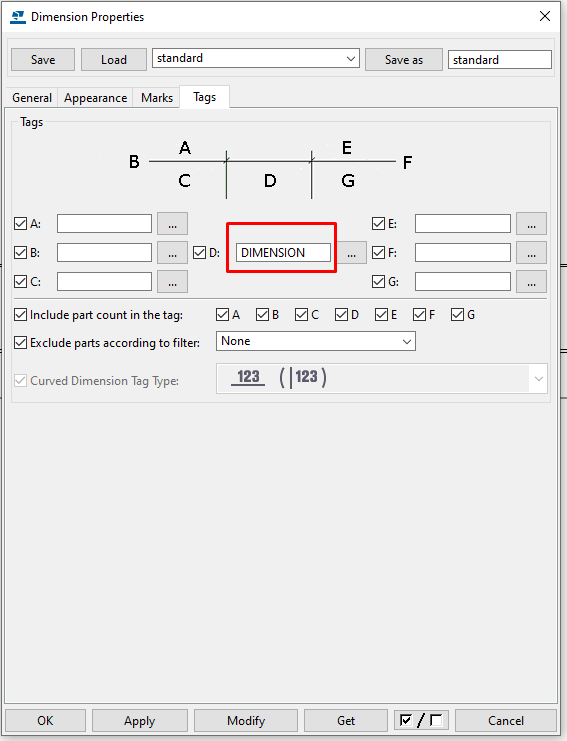Close the Dimension Properties dialog
The image size is (567, 741).
(x=545, y=16)
